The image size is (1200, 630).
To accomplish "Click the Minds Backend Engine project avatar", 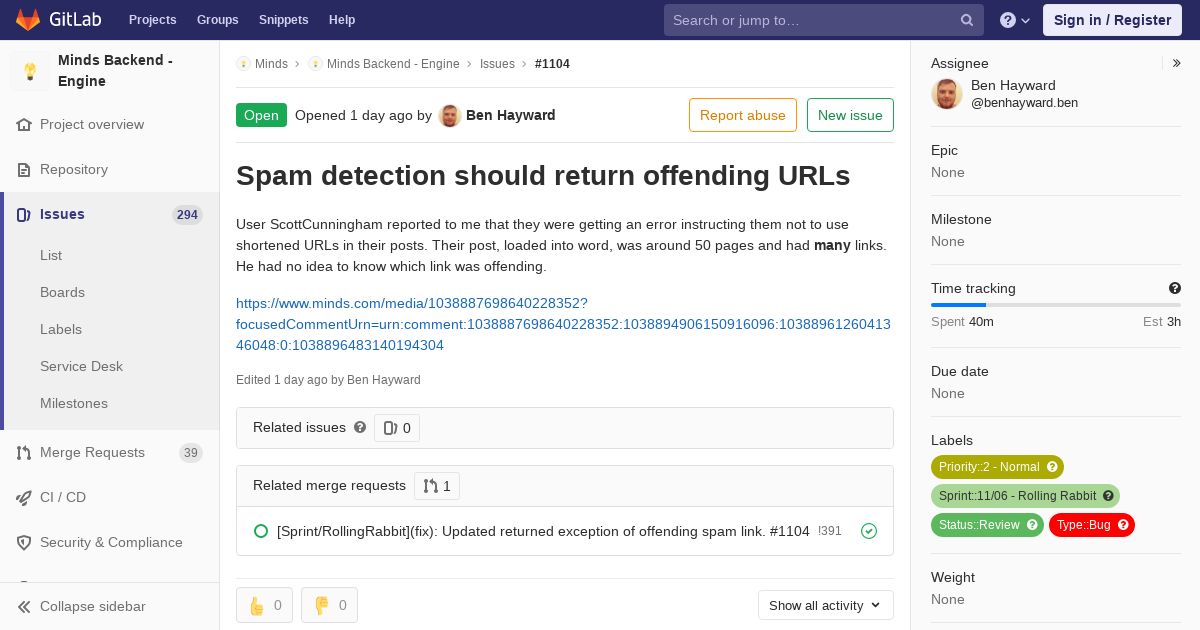I will [30, 71].
